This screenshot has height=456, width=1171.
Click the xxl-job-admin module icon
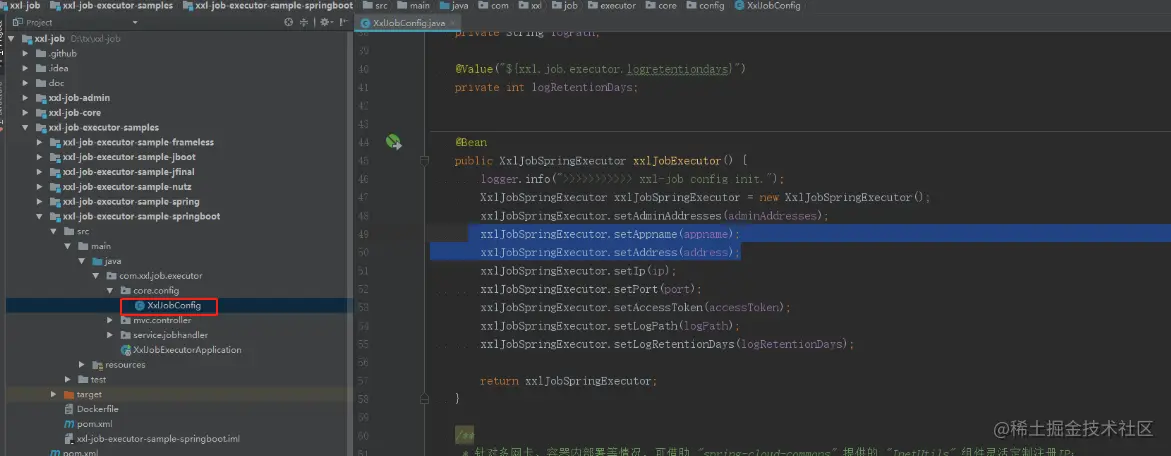tap(40, 98)
